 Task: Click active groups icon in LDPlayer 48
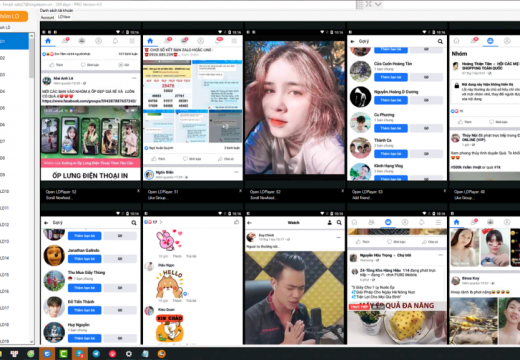point(490,41)
